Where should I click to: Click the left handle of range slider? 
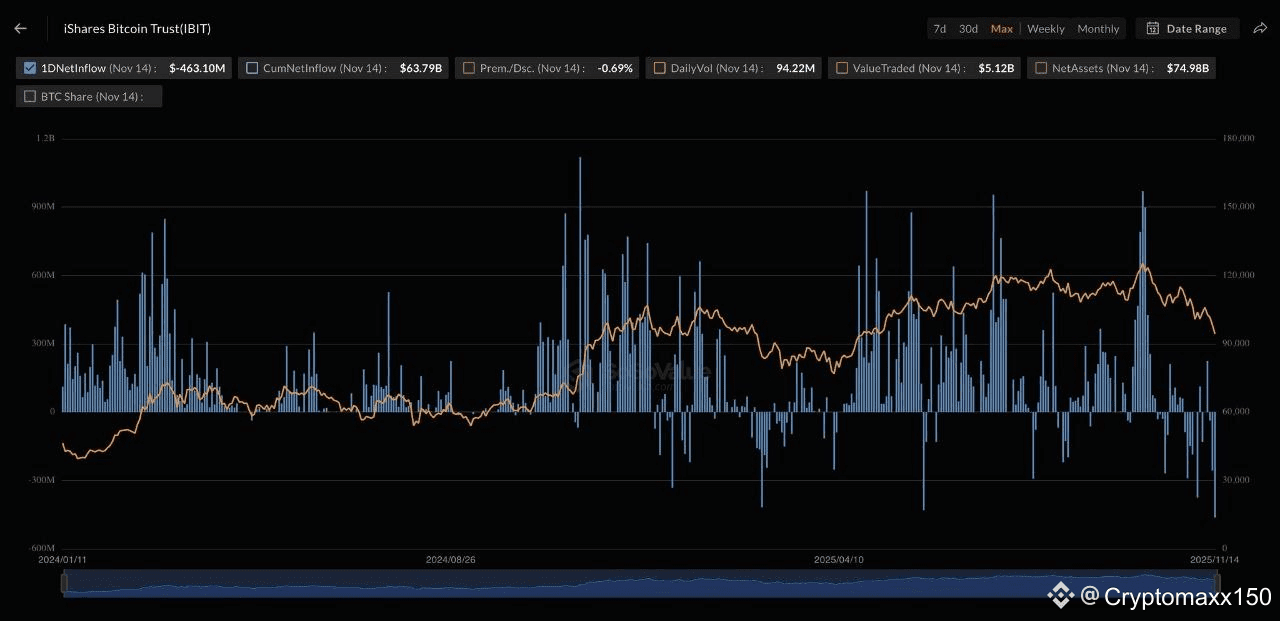pyautogui.click(x=64, y=583)
